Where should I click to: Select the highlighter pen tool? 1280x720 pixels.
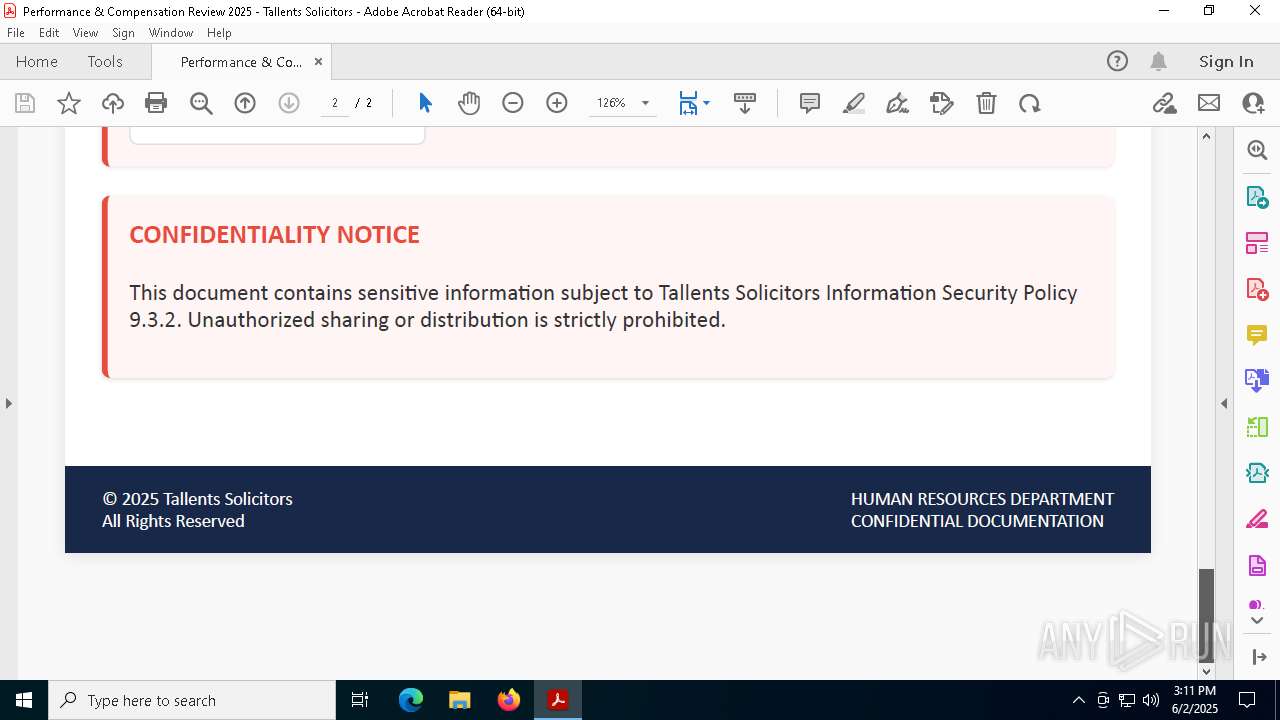(854, 103)
